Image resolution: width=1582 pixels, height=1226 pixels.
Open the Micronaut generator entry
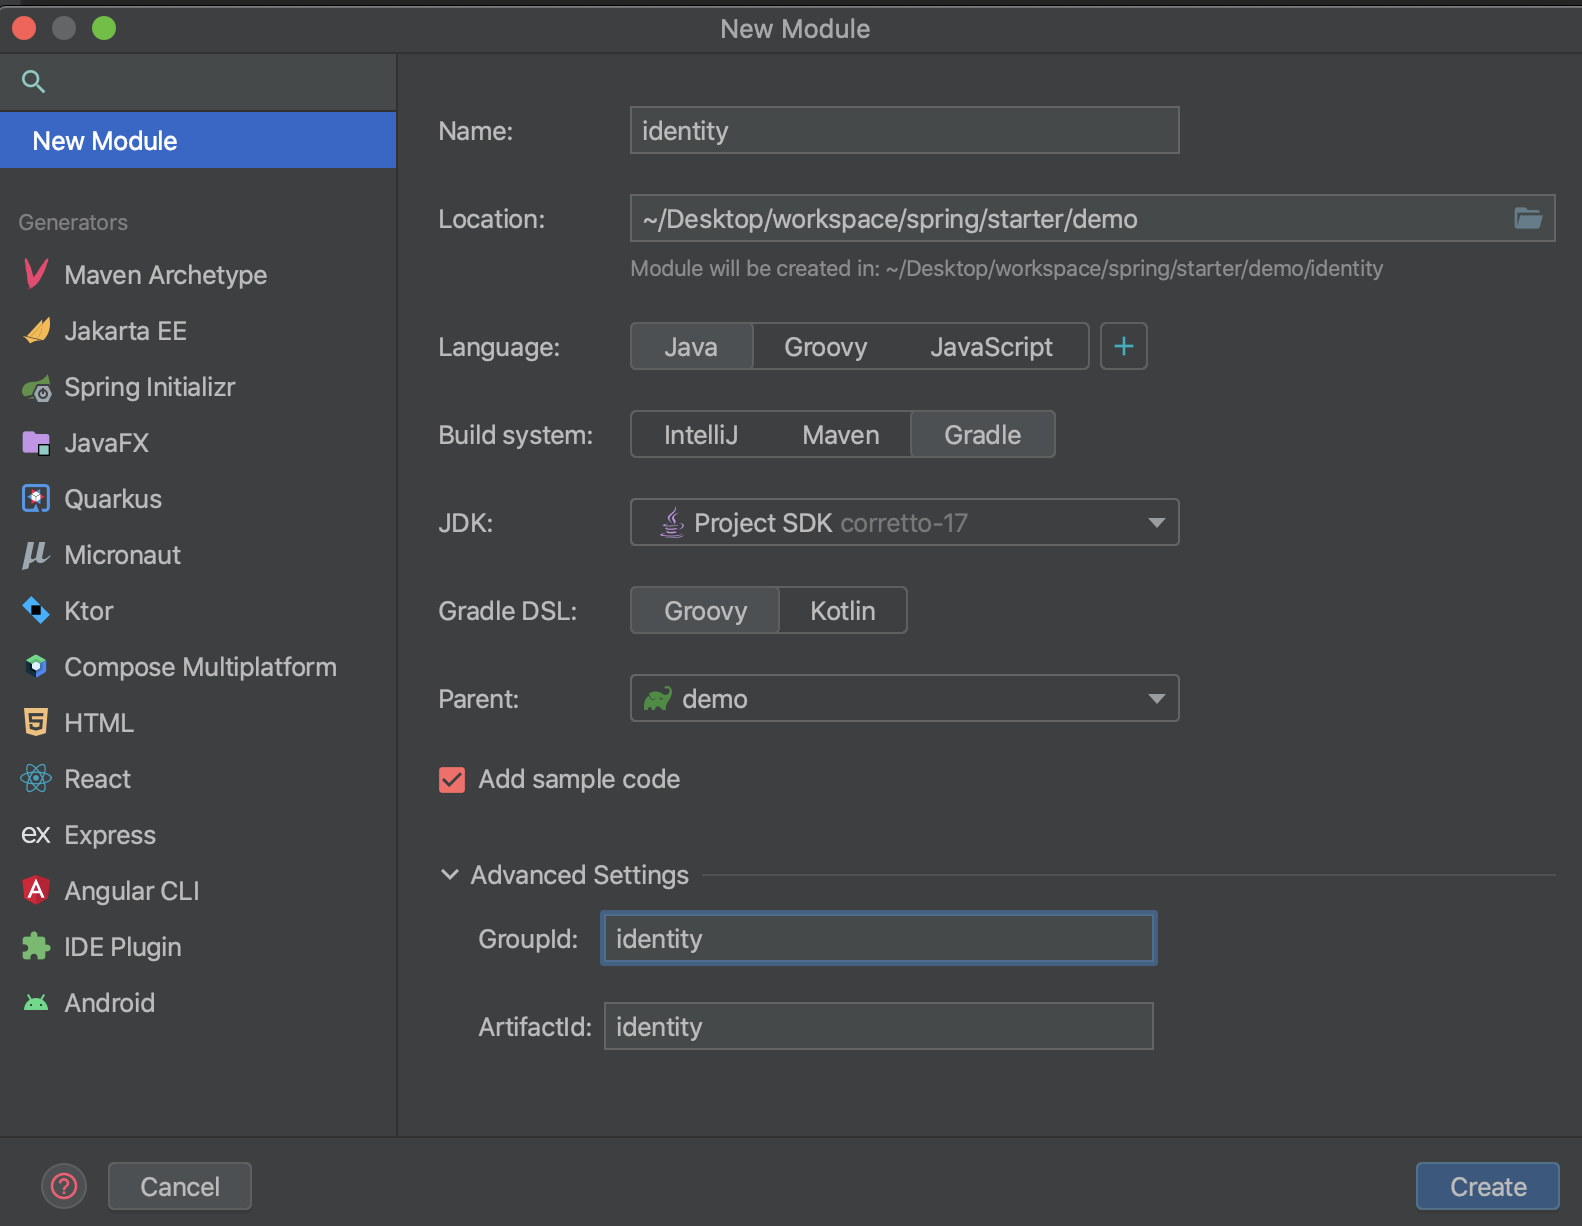(x=198, y=554)
